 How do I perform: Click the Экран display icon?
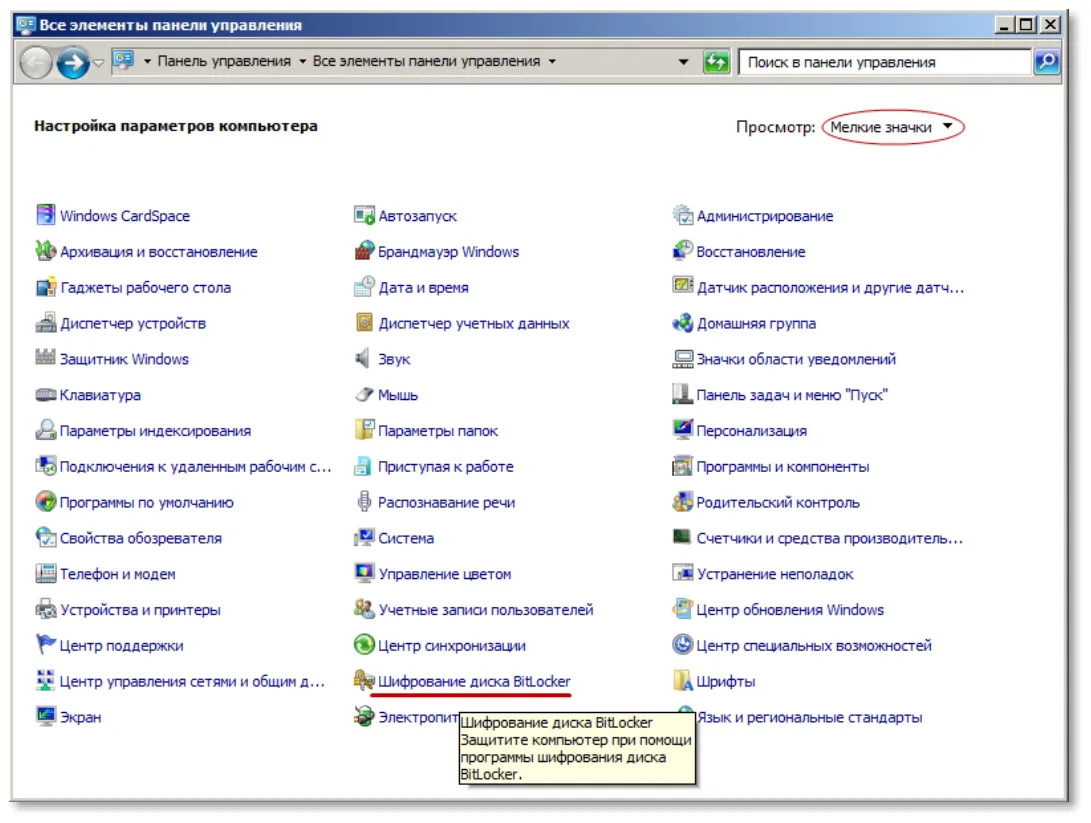pyautogui.click(x=46, y=716)
